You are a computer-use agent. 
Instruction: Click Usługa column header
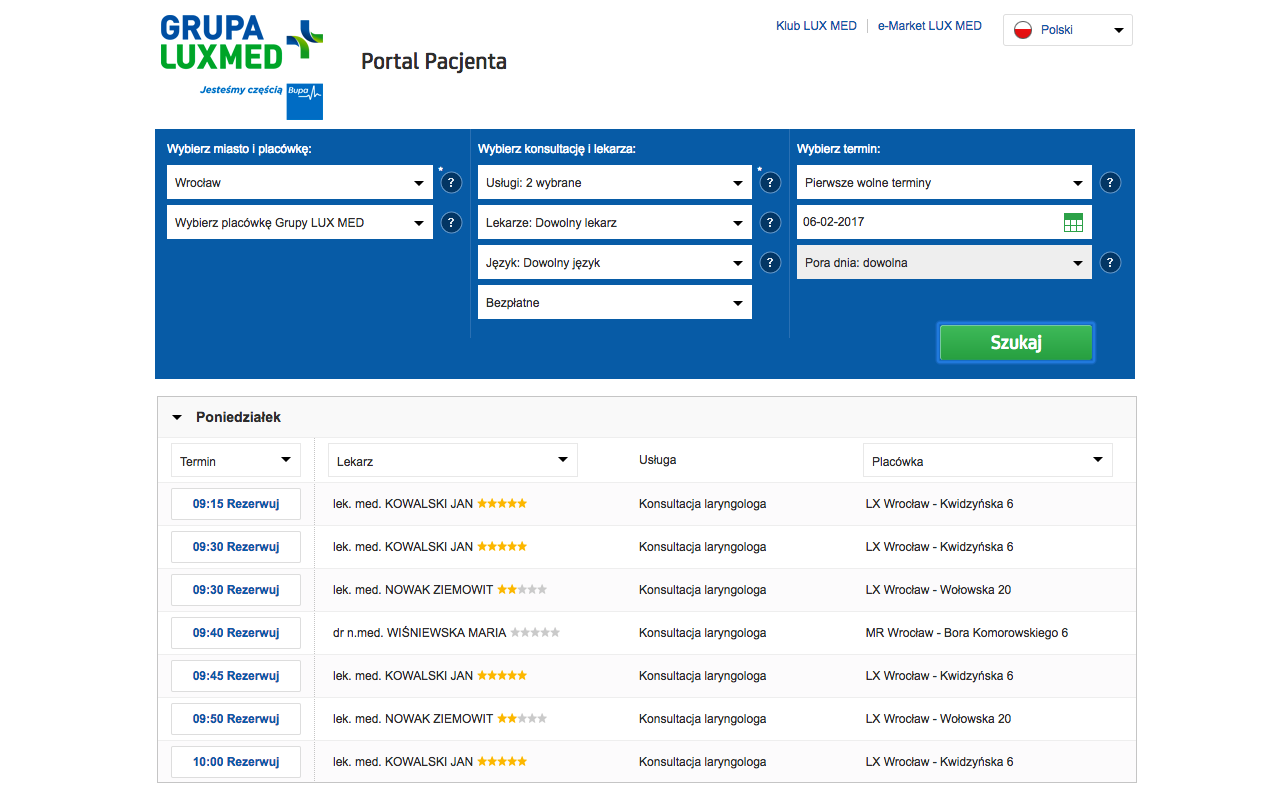pos(658,460)
